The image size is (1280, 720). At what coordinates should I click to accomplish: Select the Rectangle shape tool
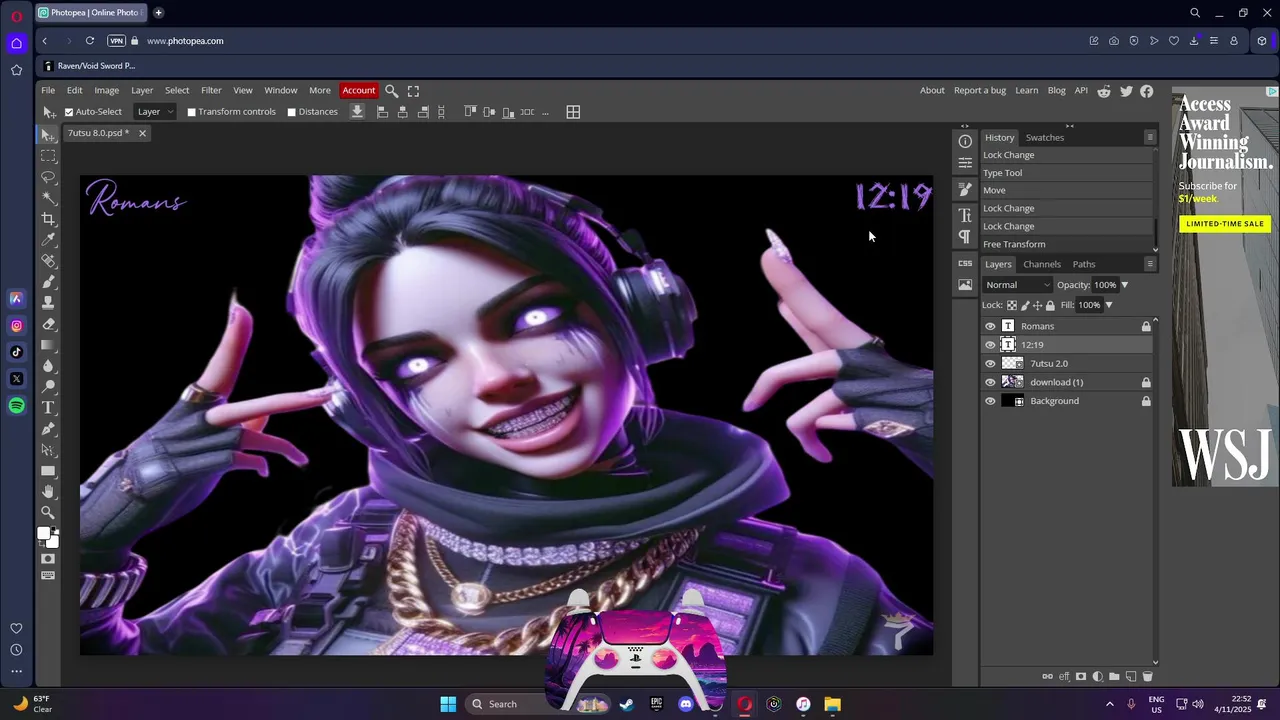pyautogui.click(x=48, y=471)
